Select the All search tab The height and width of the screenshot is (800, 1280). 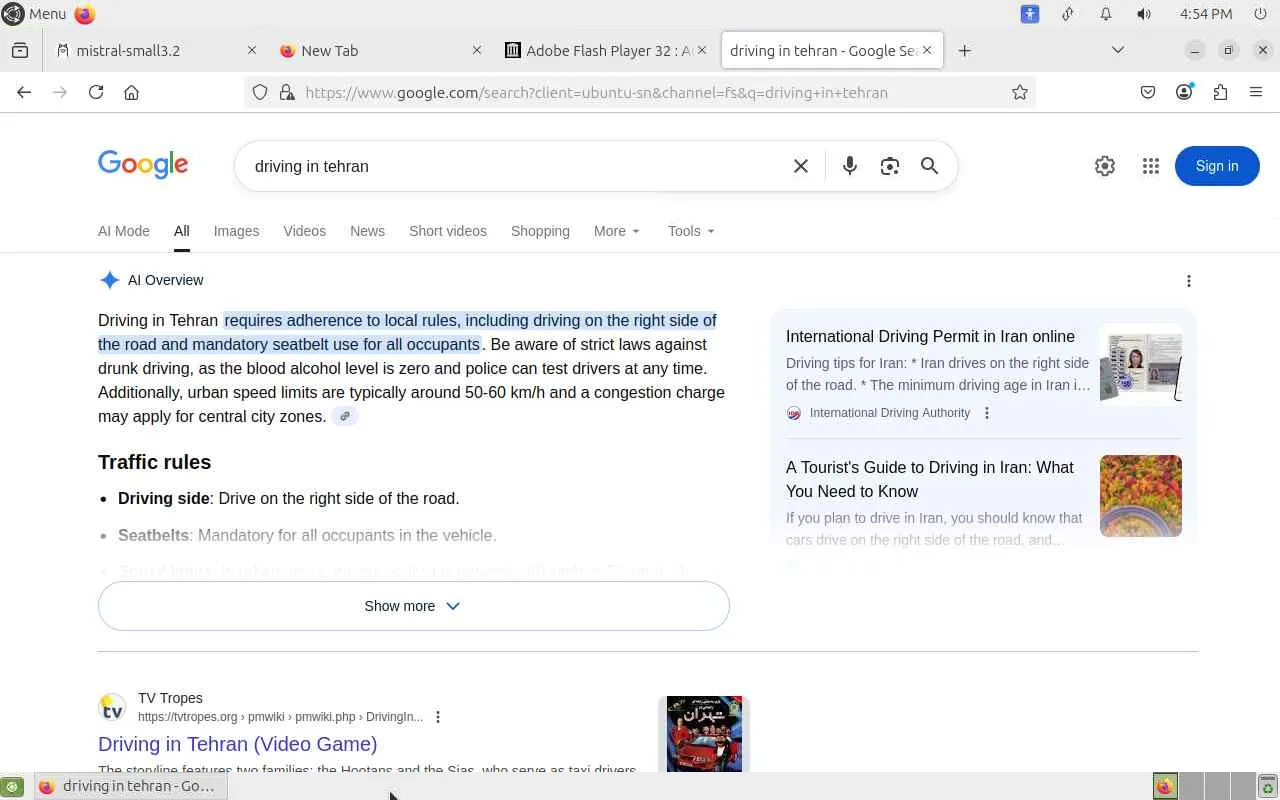click(x=181, y=231)
